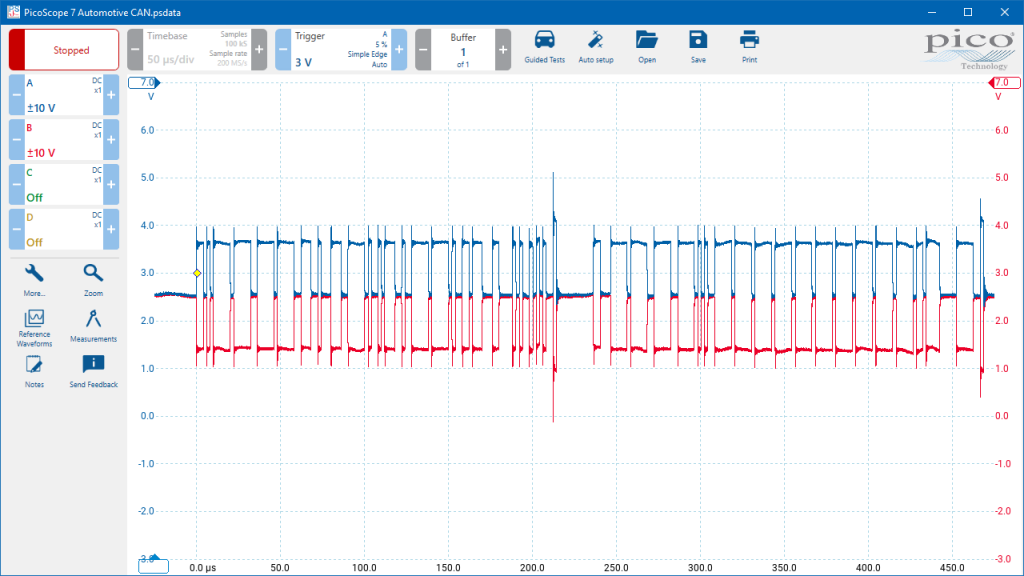This screenshot has height=576, width=1024.
Task: Run Auto setup wand tool
Action: [x=596, y=47]
